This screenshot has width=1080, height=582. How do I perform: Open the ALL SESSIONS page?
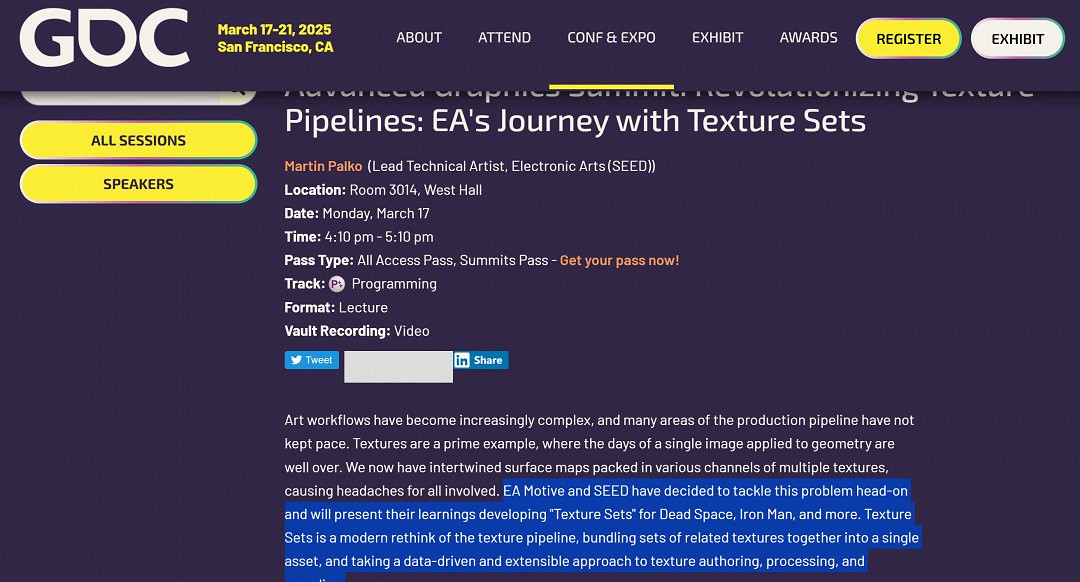(x=138, y=141)
